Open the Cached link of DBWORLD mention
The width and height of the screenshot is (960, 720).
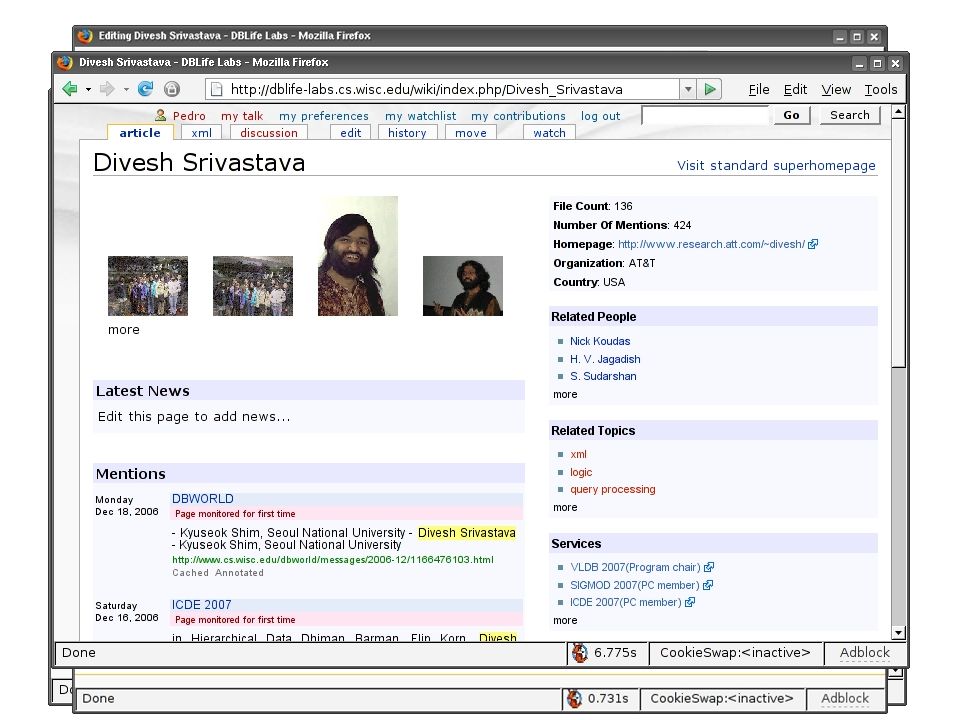click(190, 573)
